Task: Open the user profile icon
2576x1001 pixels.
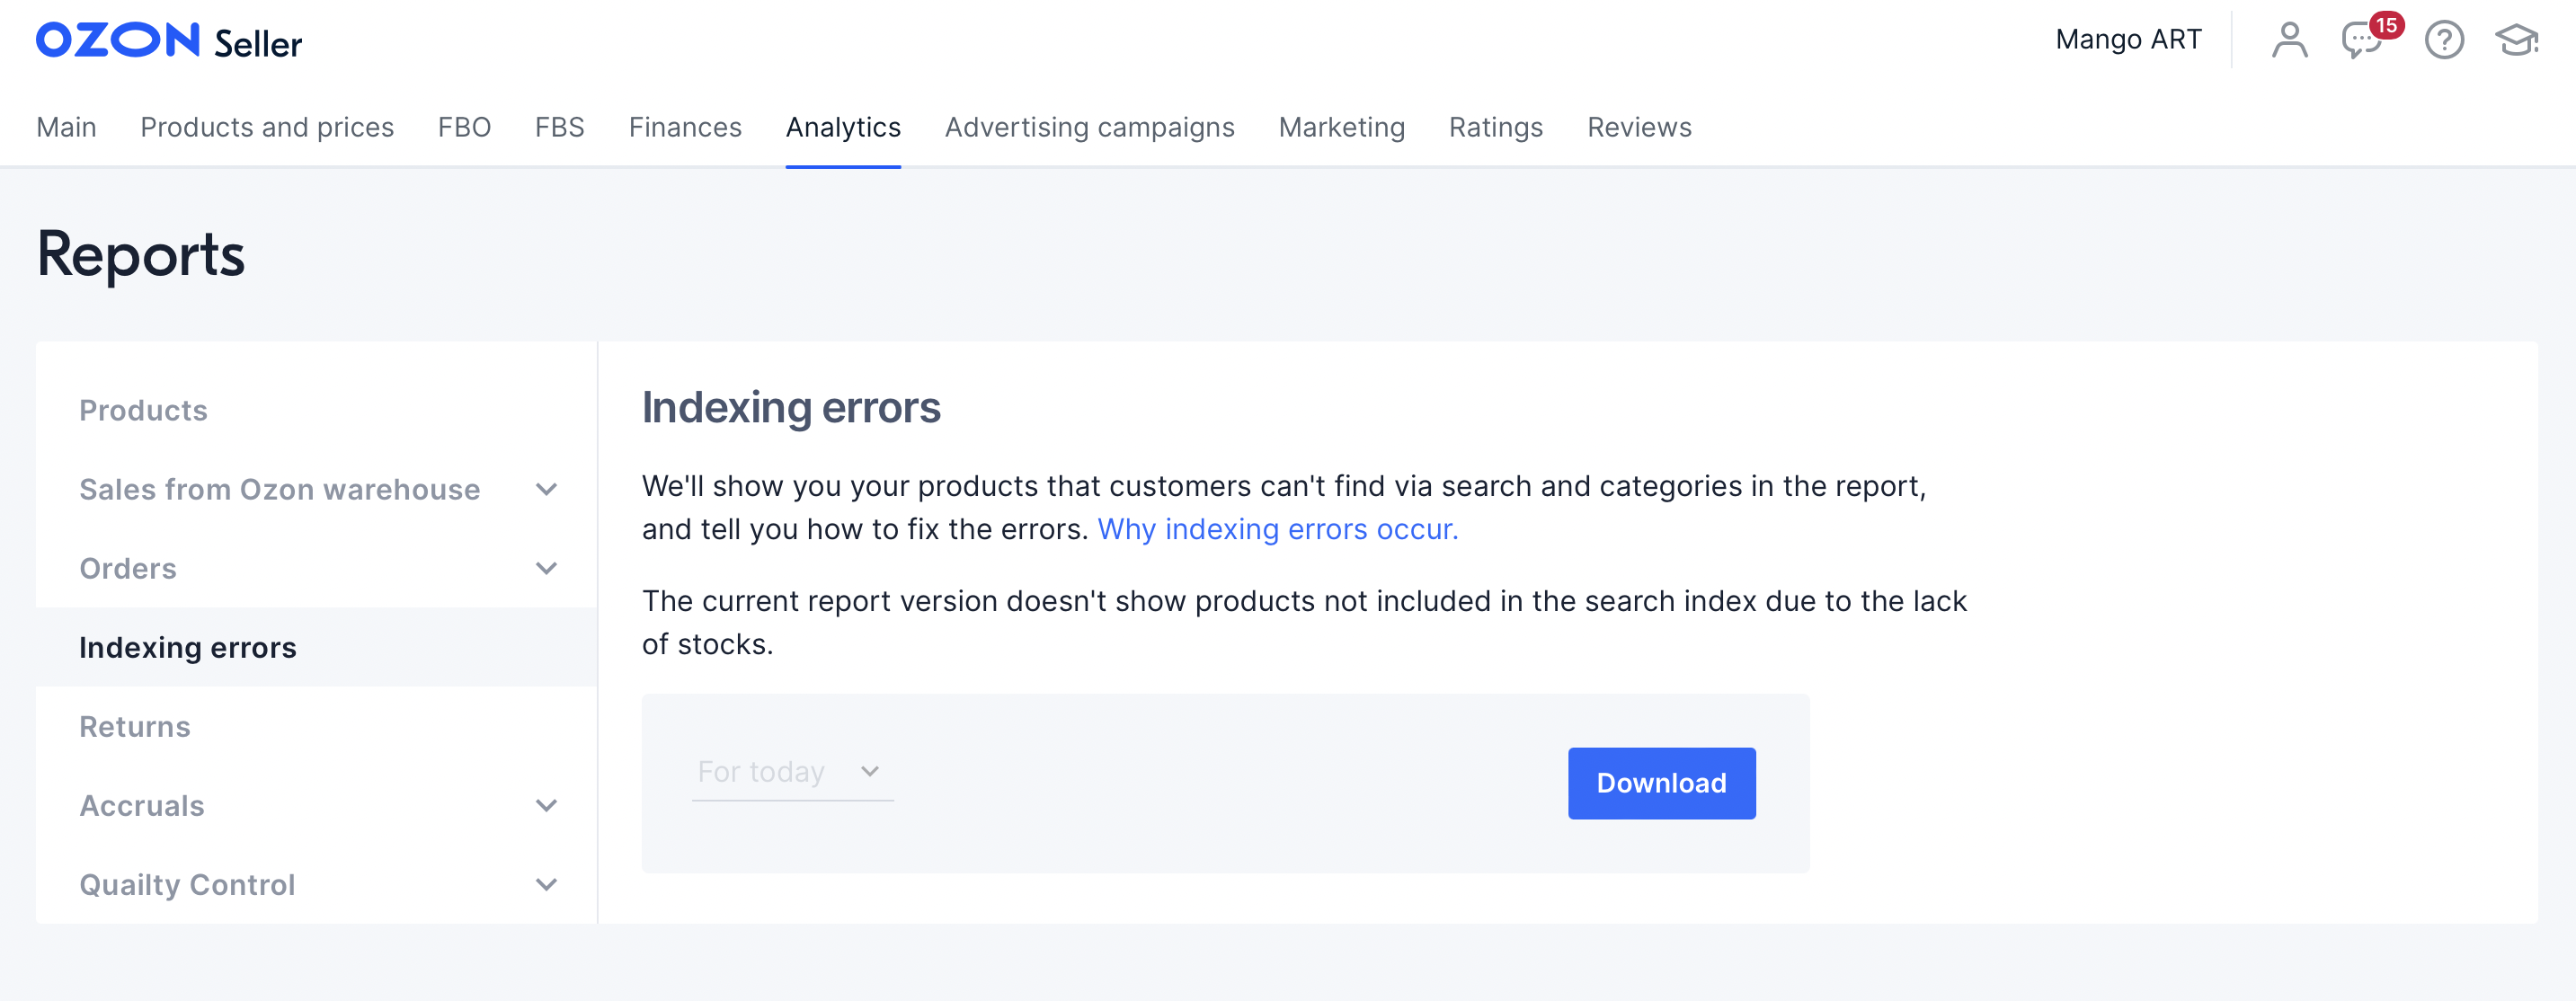Action: pos(2289,40)
